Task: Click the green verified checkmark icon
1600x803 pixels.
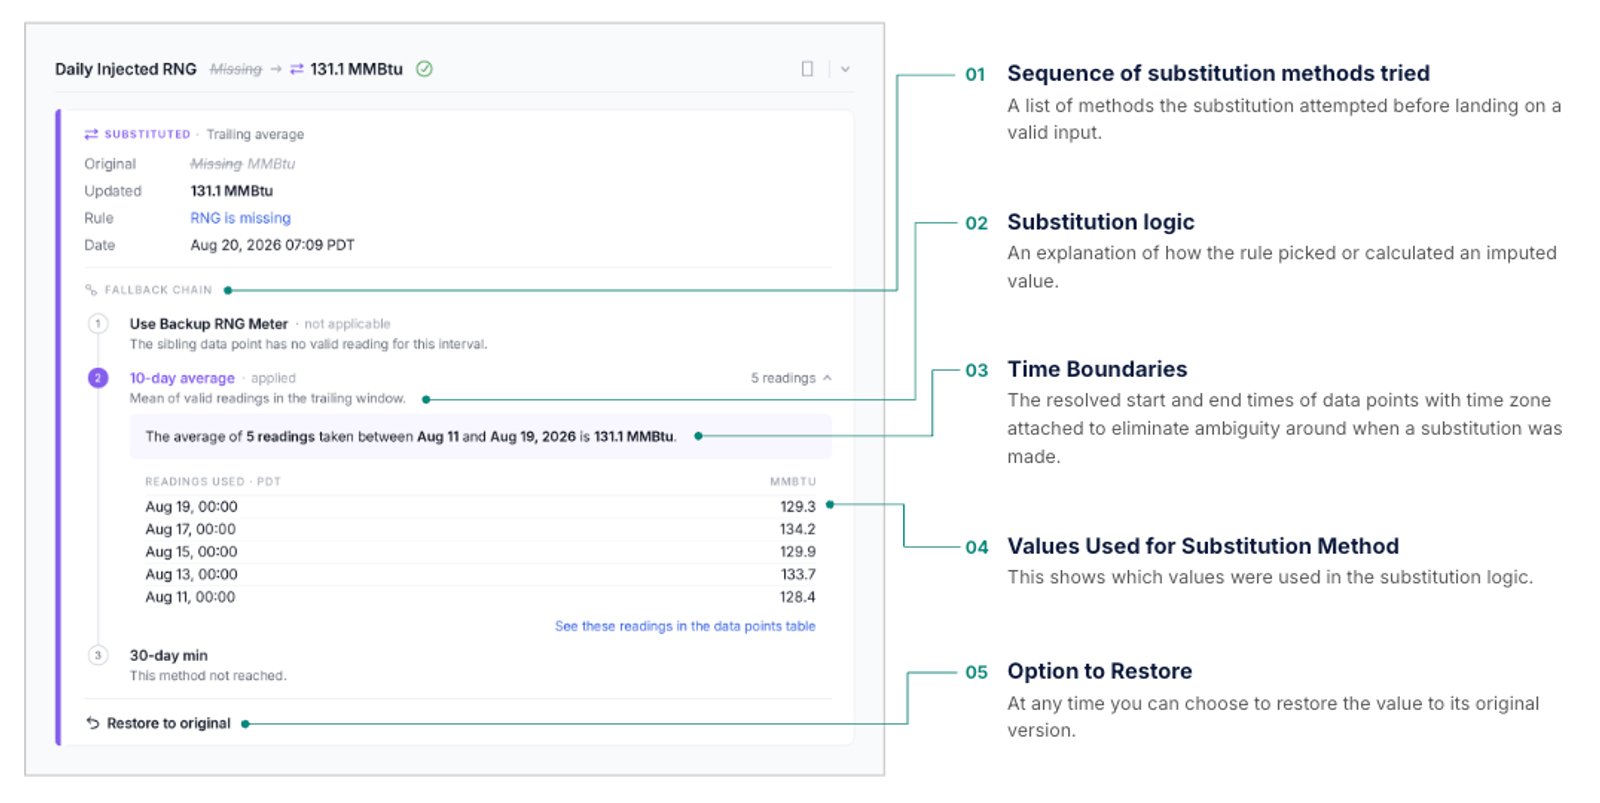Action: coord(424,69)
